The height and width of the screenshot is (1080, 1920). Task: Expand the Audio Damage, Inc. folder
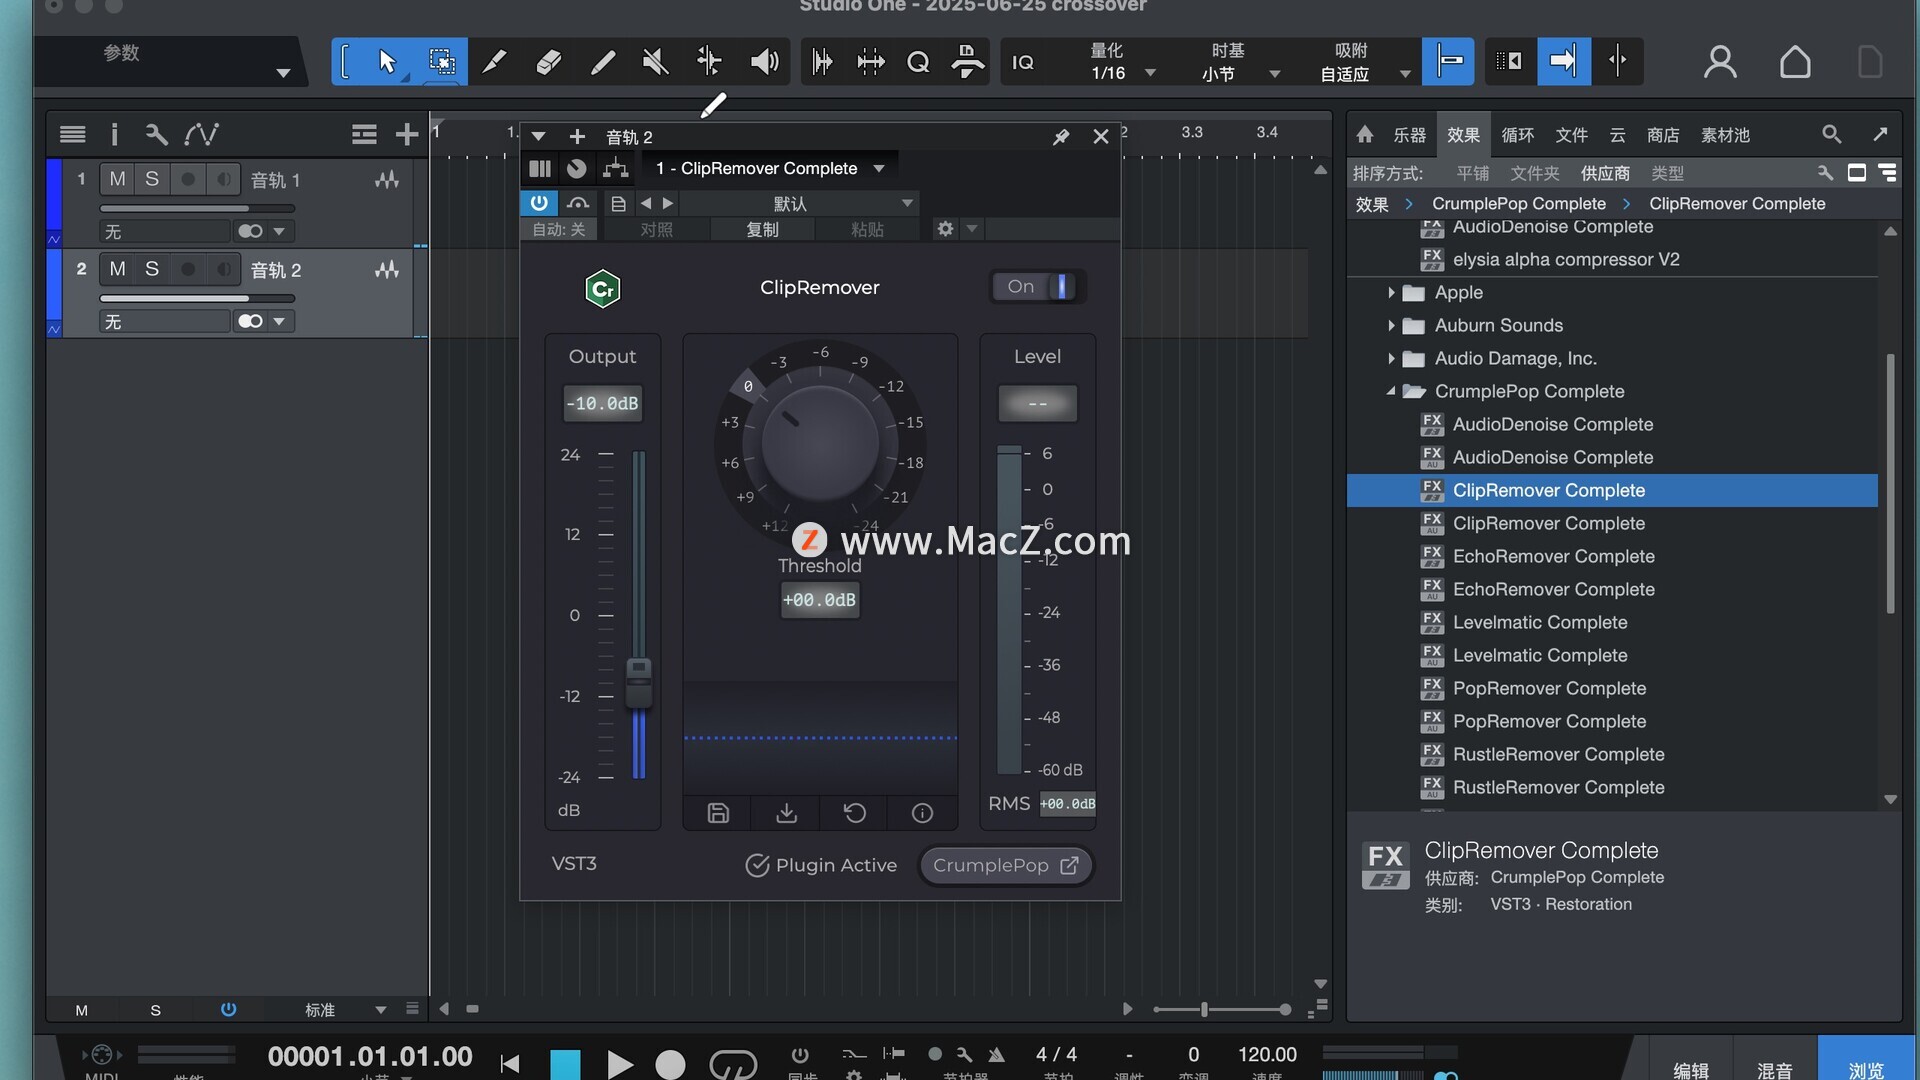point(1390,359)
